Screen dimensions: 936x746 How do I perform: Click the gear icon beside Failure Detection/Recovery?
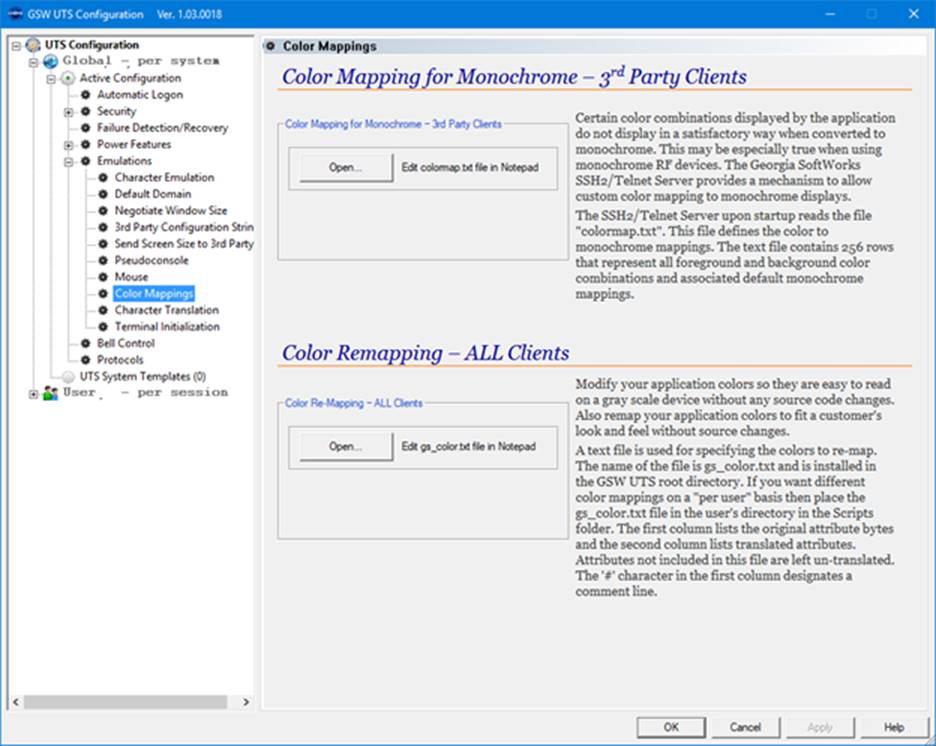click(85, 128)
